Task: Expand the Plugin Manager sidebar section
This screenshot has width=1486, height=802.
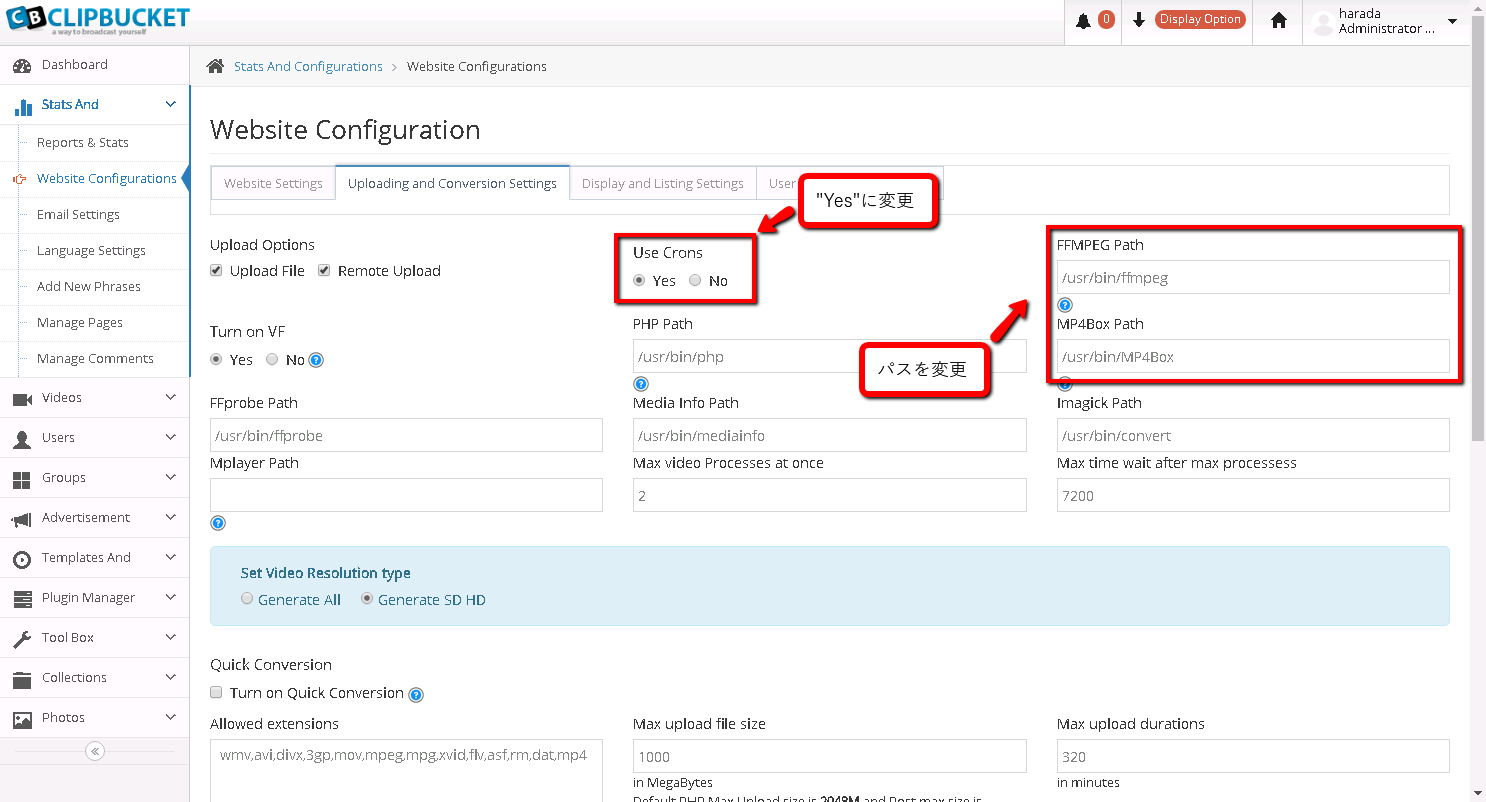Action: tap(94, 598)
